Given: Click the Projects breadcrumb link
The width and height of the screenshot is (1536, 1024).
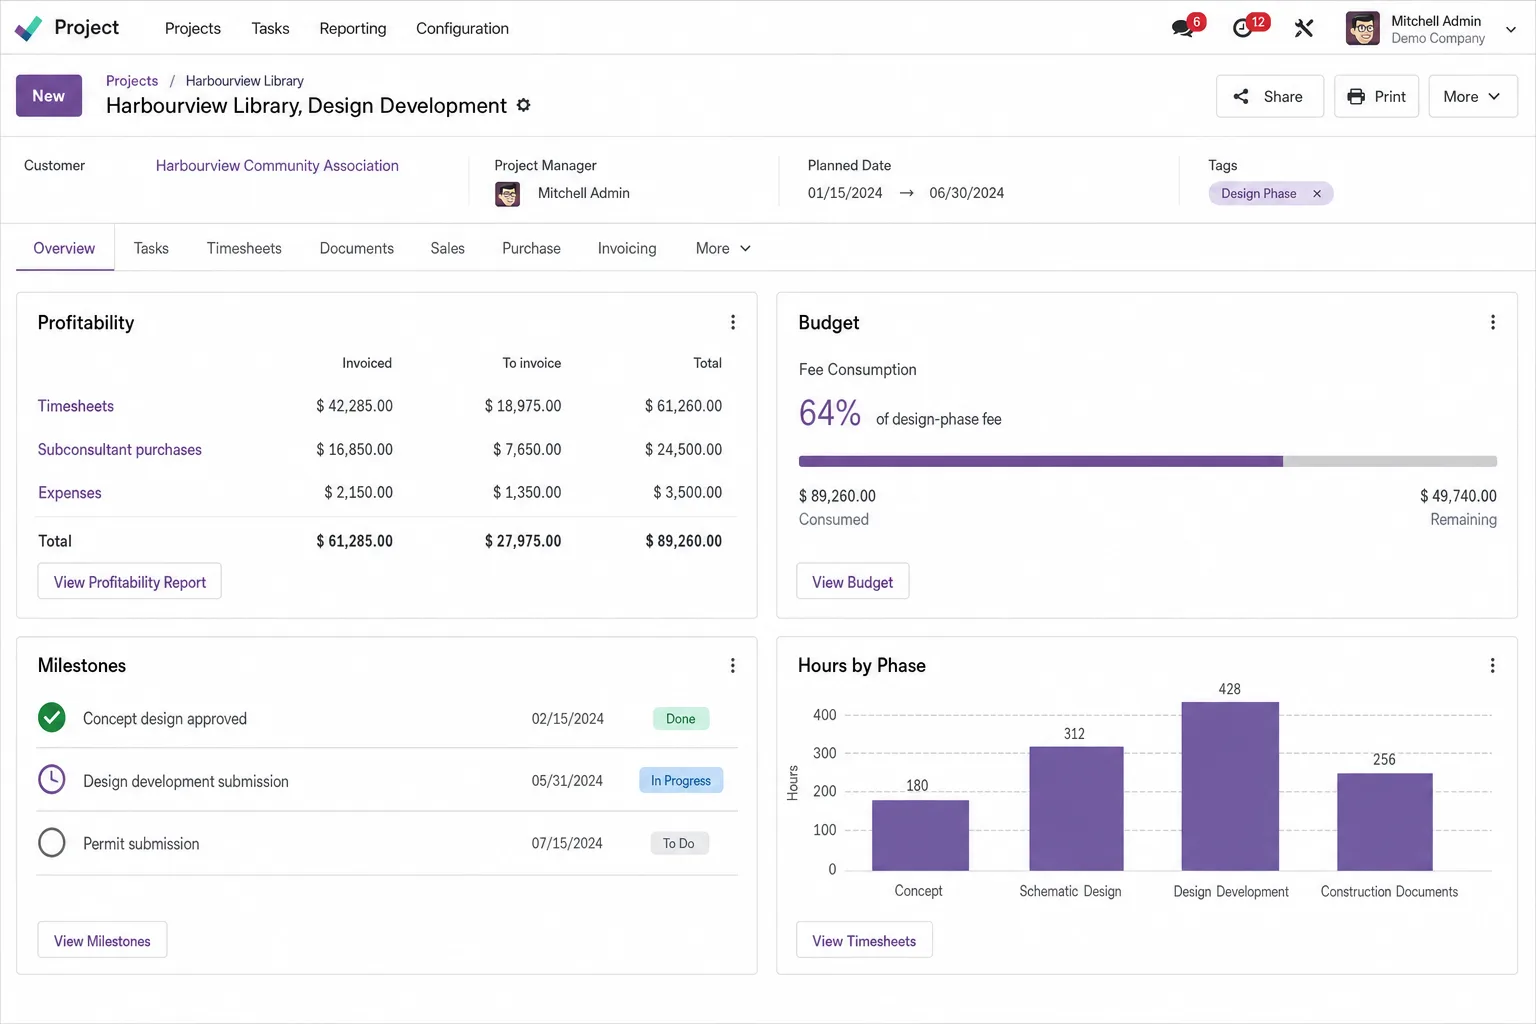Looking at the screenshot, I should (x=132, y=81).
